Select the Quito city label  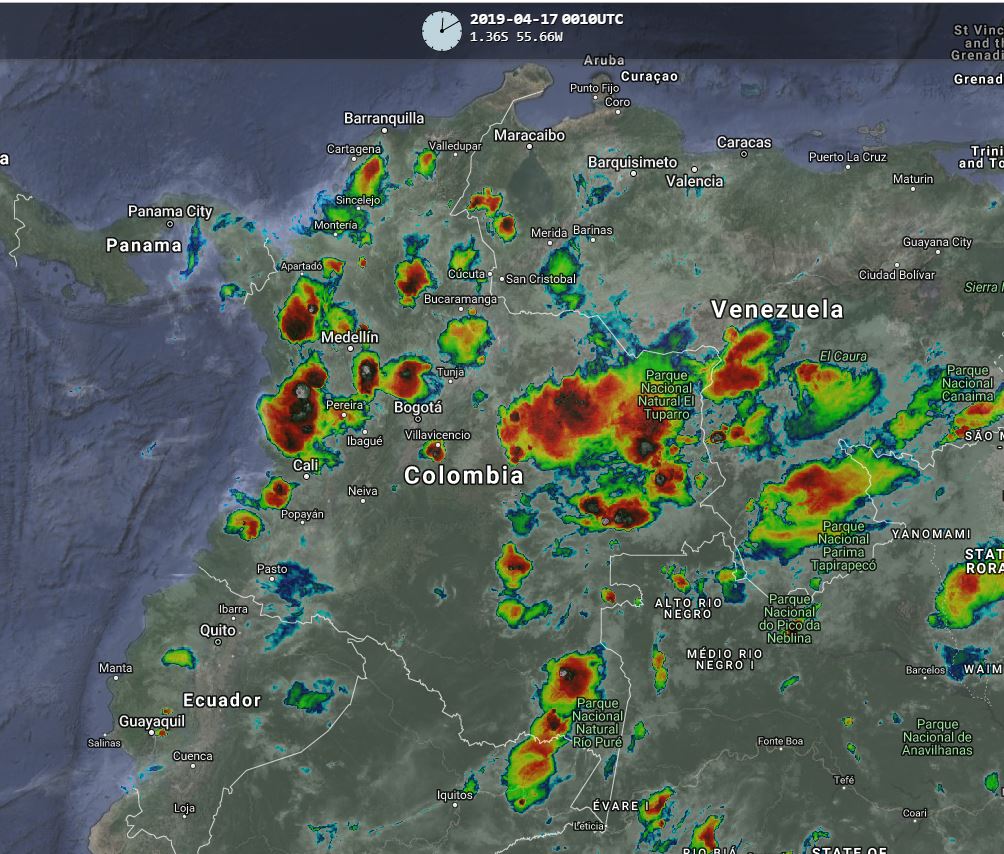218,630
